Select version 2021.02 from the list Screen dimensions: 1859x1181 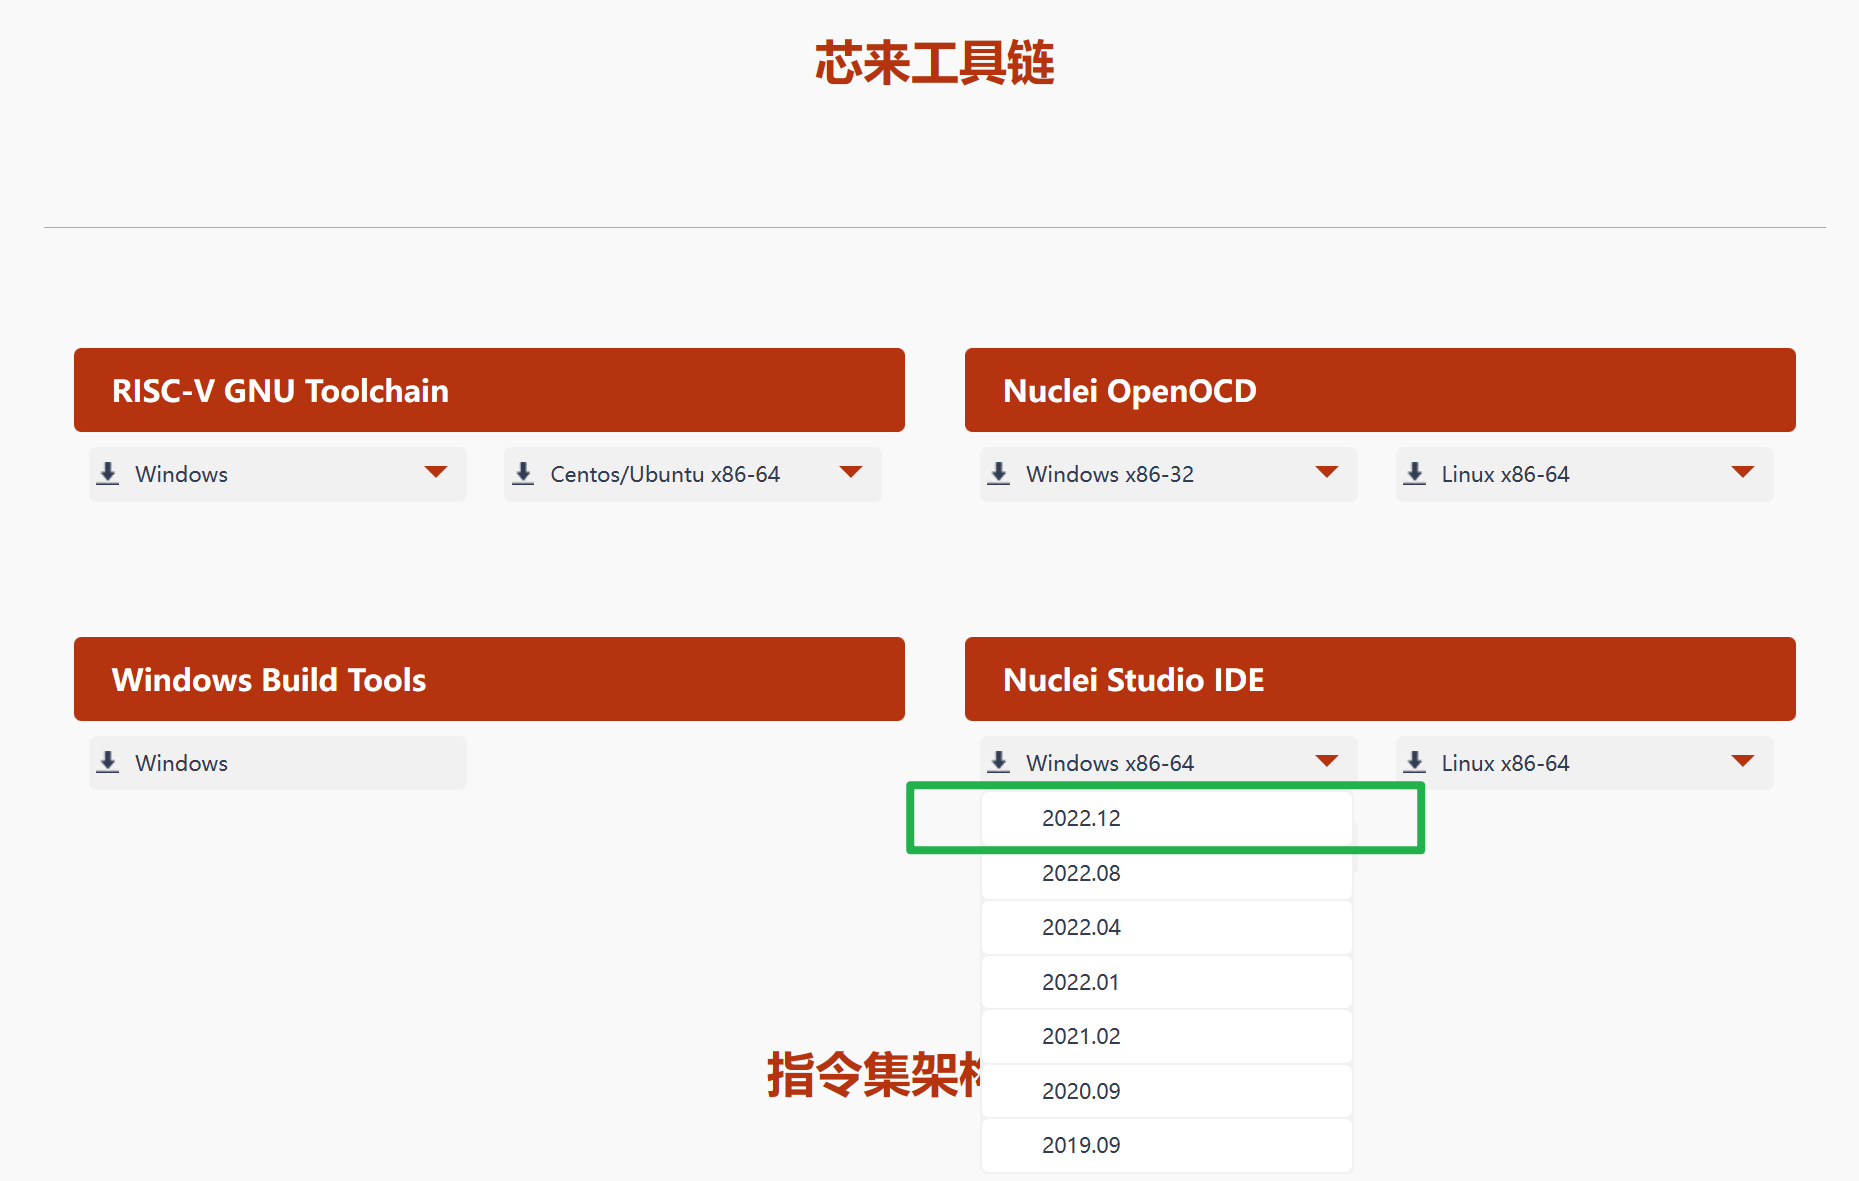coord(1167,1036)
